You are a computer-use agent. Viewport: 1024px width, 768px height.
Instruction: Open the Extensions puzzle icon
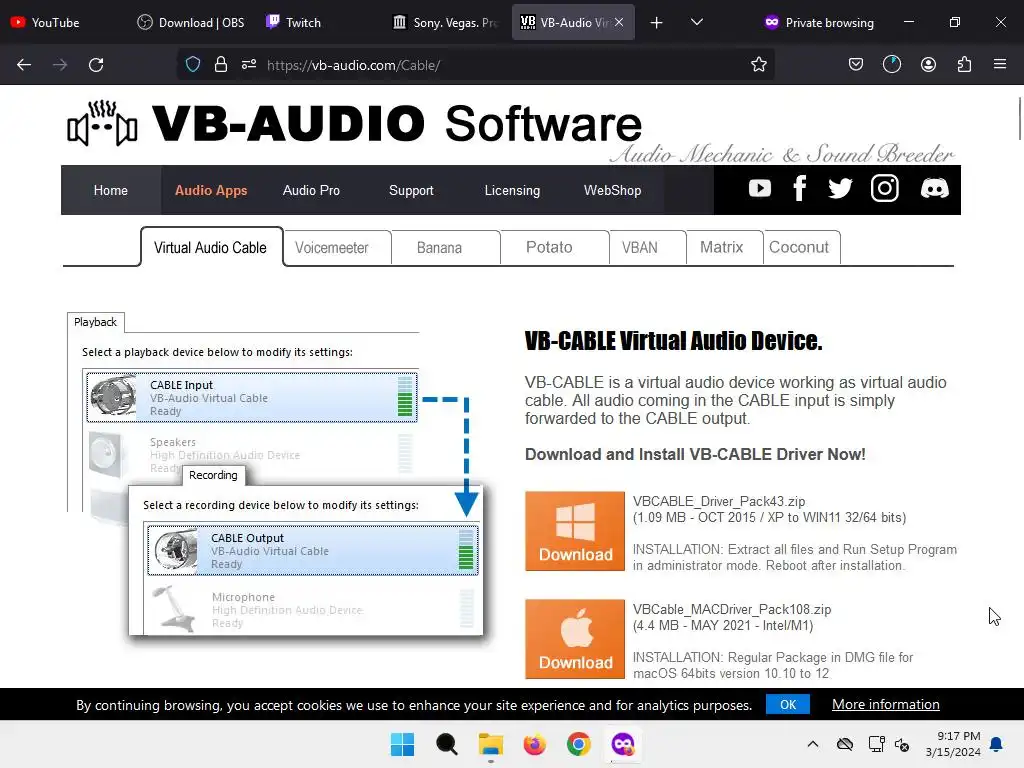[964, 65]
